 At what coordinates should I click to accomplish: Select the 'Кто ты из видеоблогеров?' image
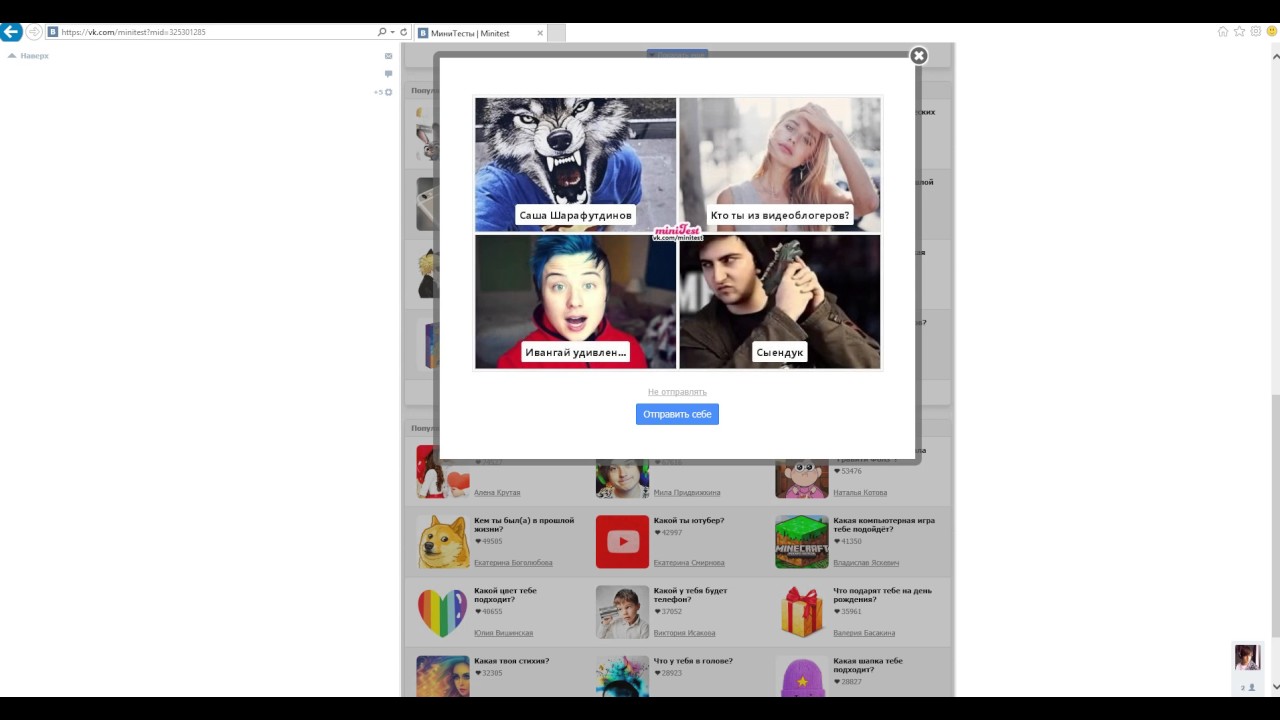coord(780,165)
